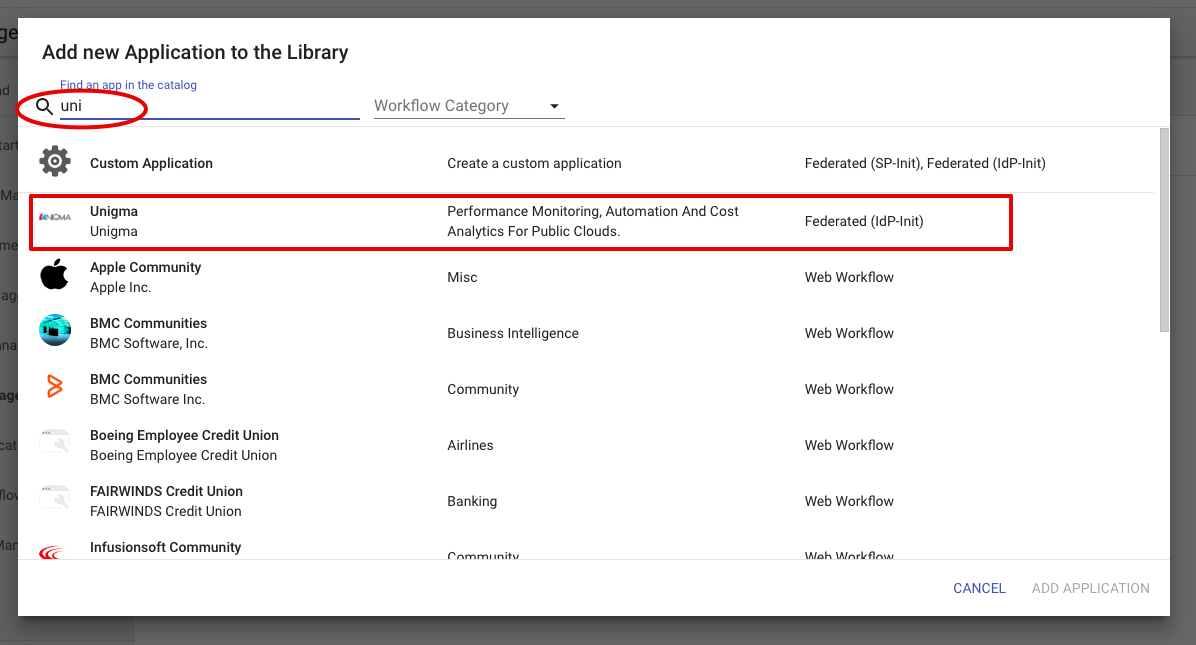
Task: Click 'Web Workflow' in Apple Community row
Action: [849, 278]
